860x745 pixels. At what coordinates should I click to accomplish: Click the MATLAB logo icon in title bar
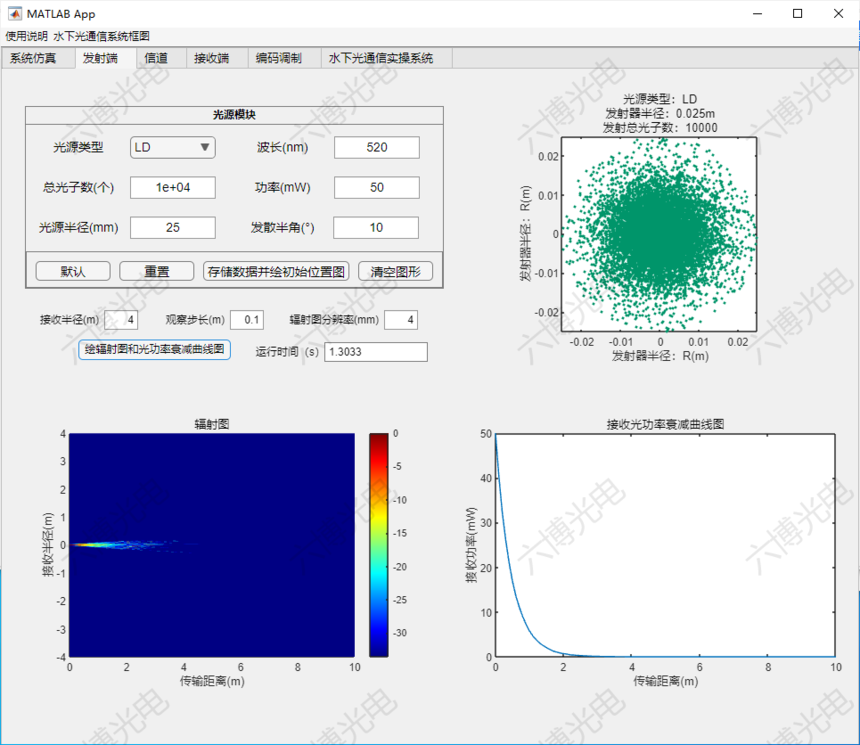(15, 13)
